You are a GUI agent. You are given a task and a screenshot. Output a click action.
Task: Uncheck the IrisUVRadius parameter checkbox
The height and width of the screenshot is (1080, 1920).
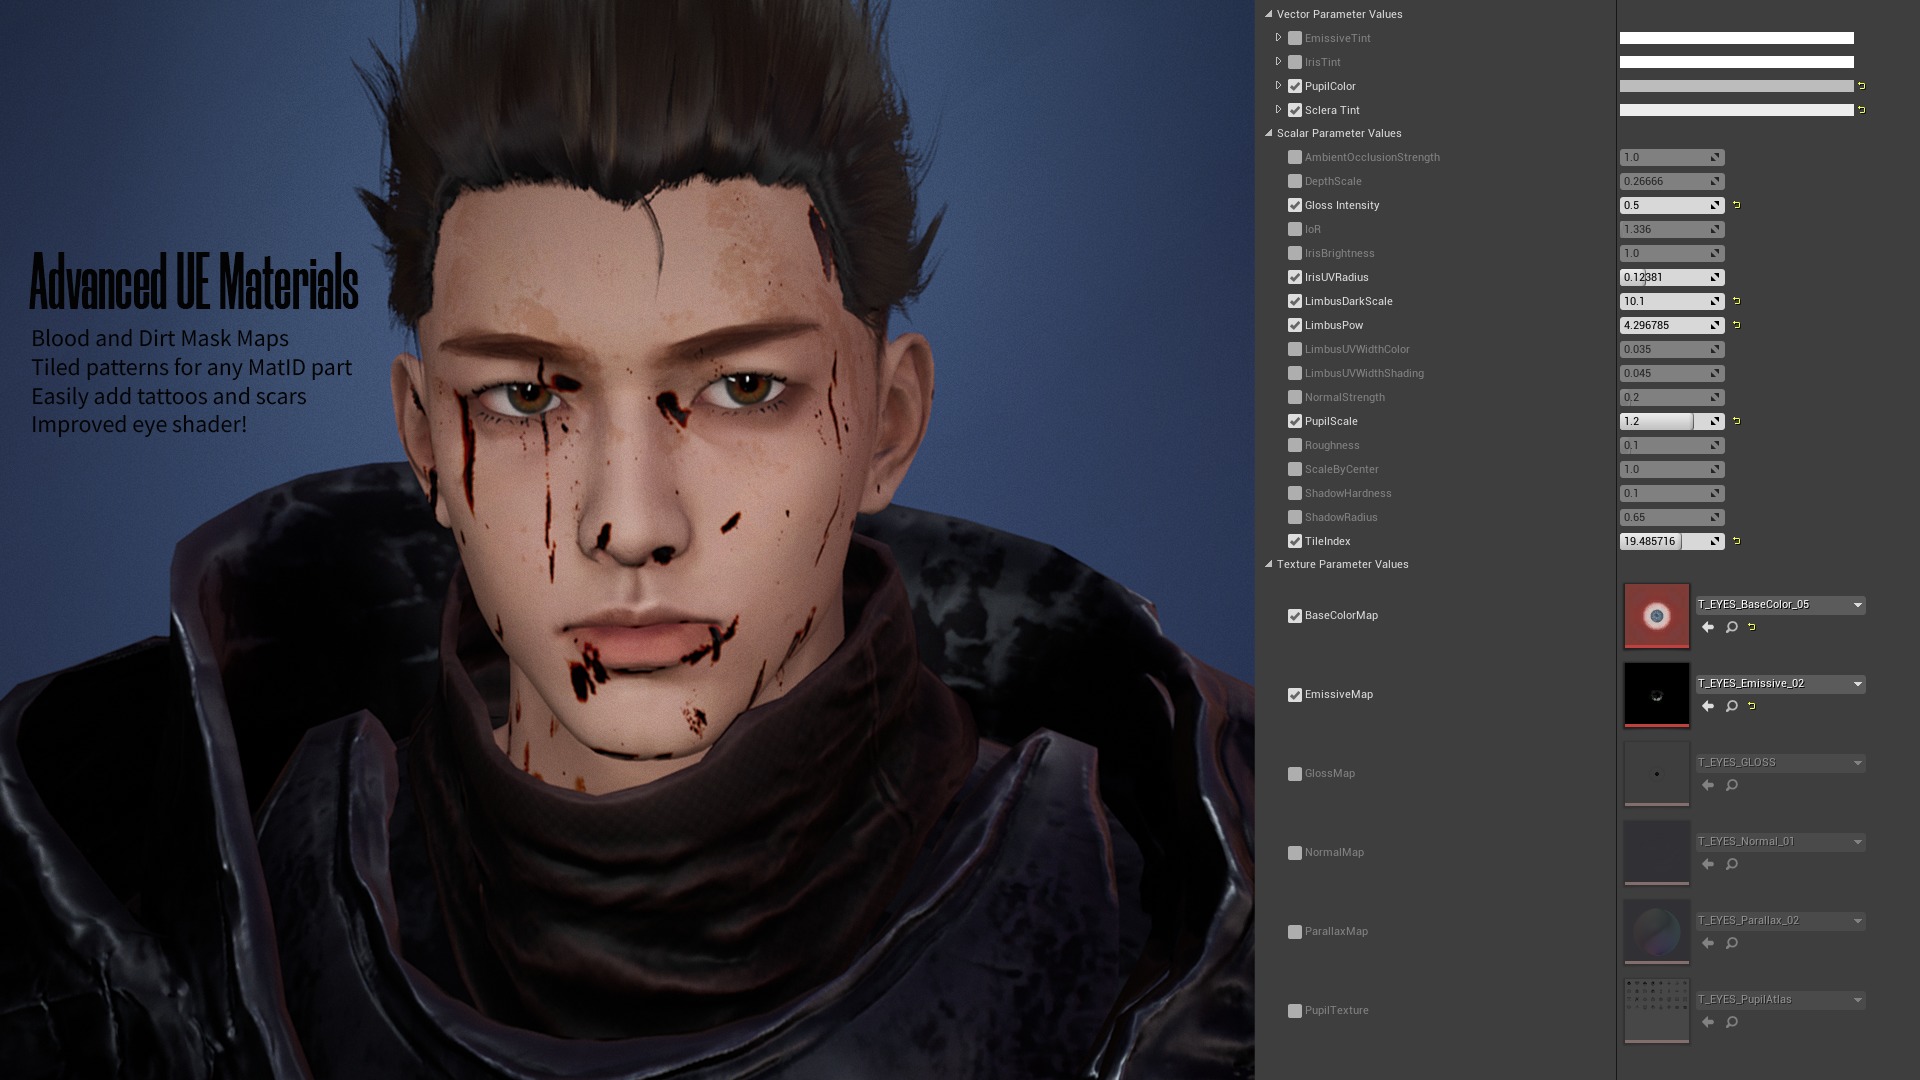coord(1295,277)
